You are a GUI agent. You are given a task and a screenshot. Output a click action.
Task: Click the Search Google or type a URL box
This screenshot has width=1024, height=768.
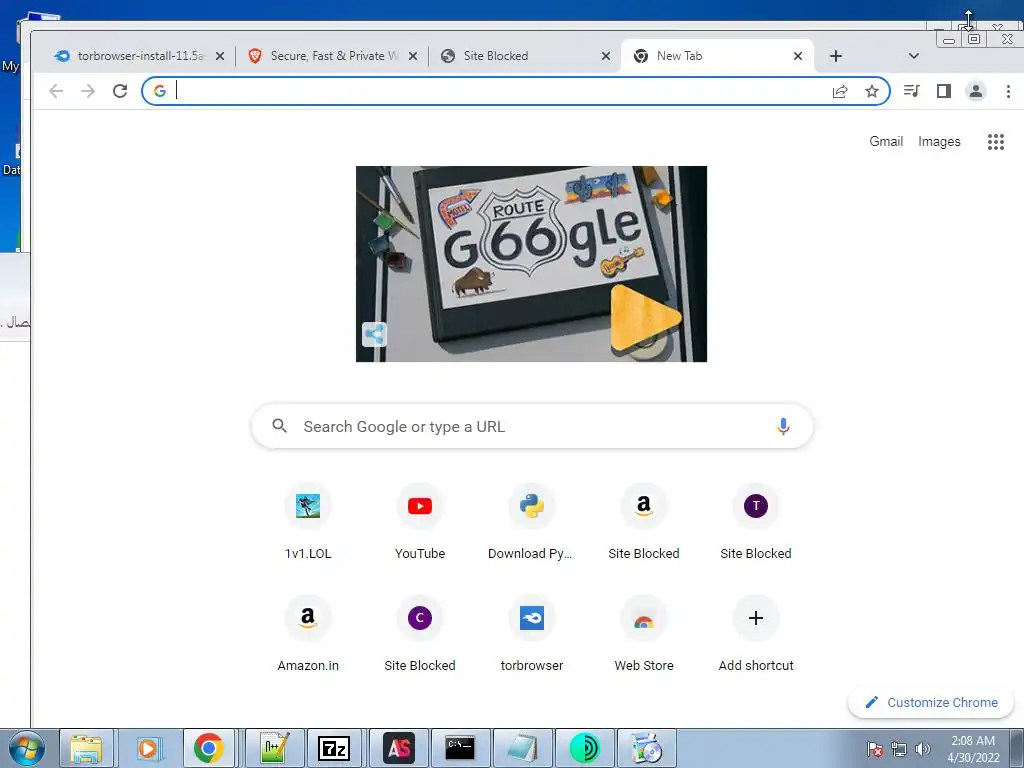(x=532, y=426)
